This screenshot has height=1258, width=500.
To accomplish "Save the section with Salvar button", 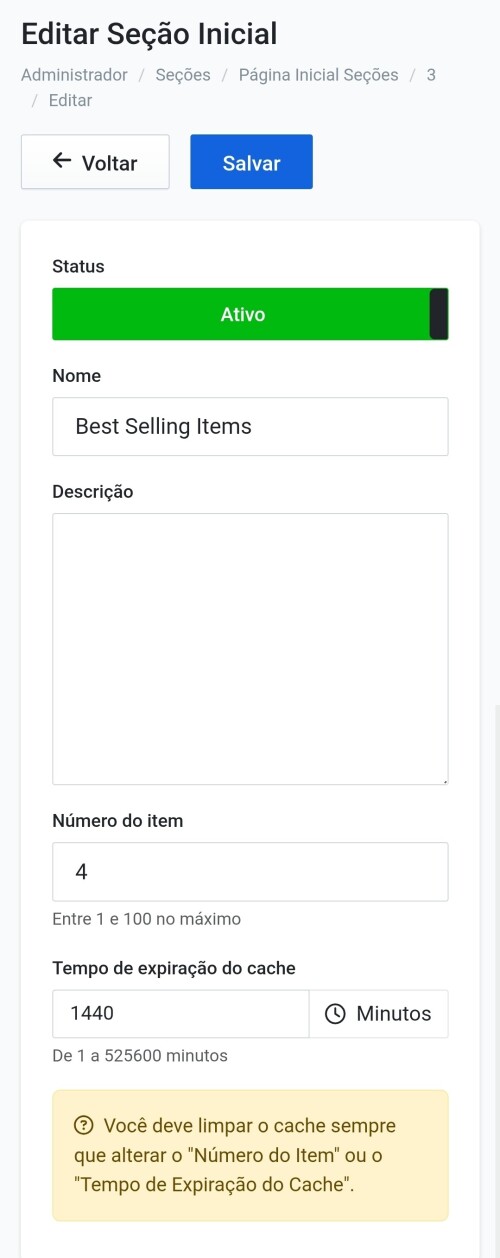I will click(x=251, y=162).
